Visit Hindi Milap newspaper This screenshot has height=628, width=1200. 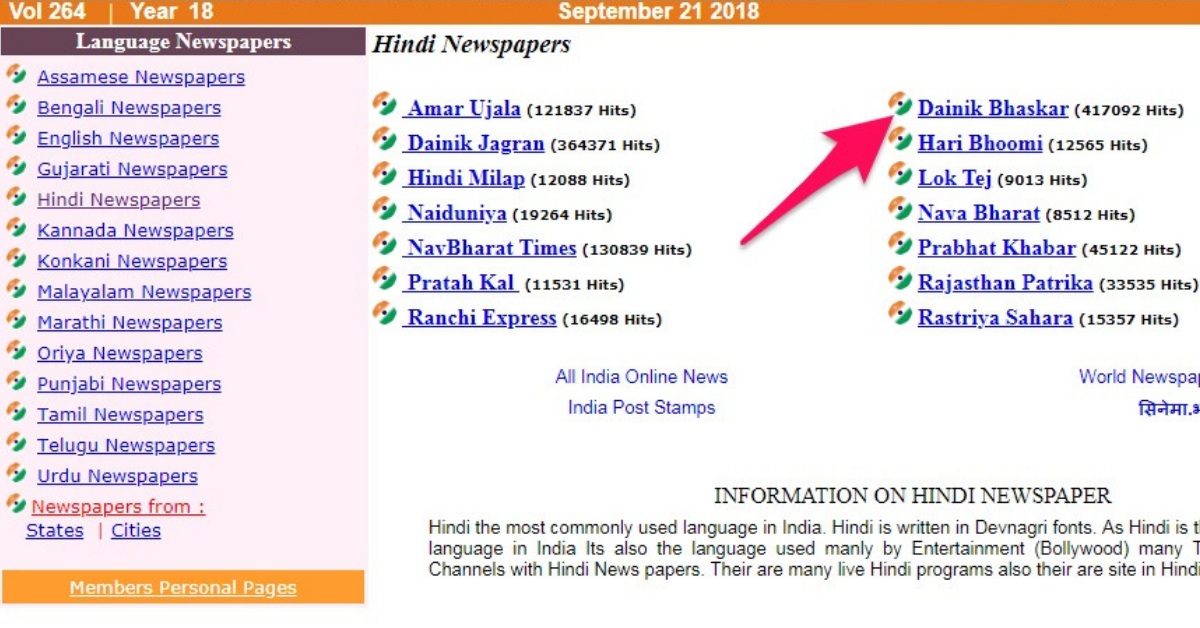[x=465, y=179]
